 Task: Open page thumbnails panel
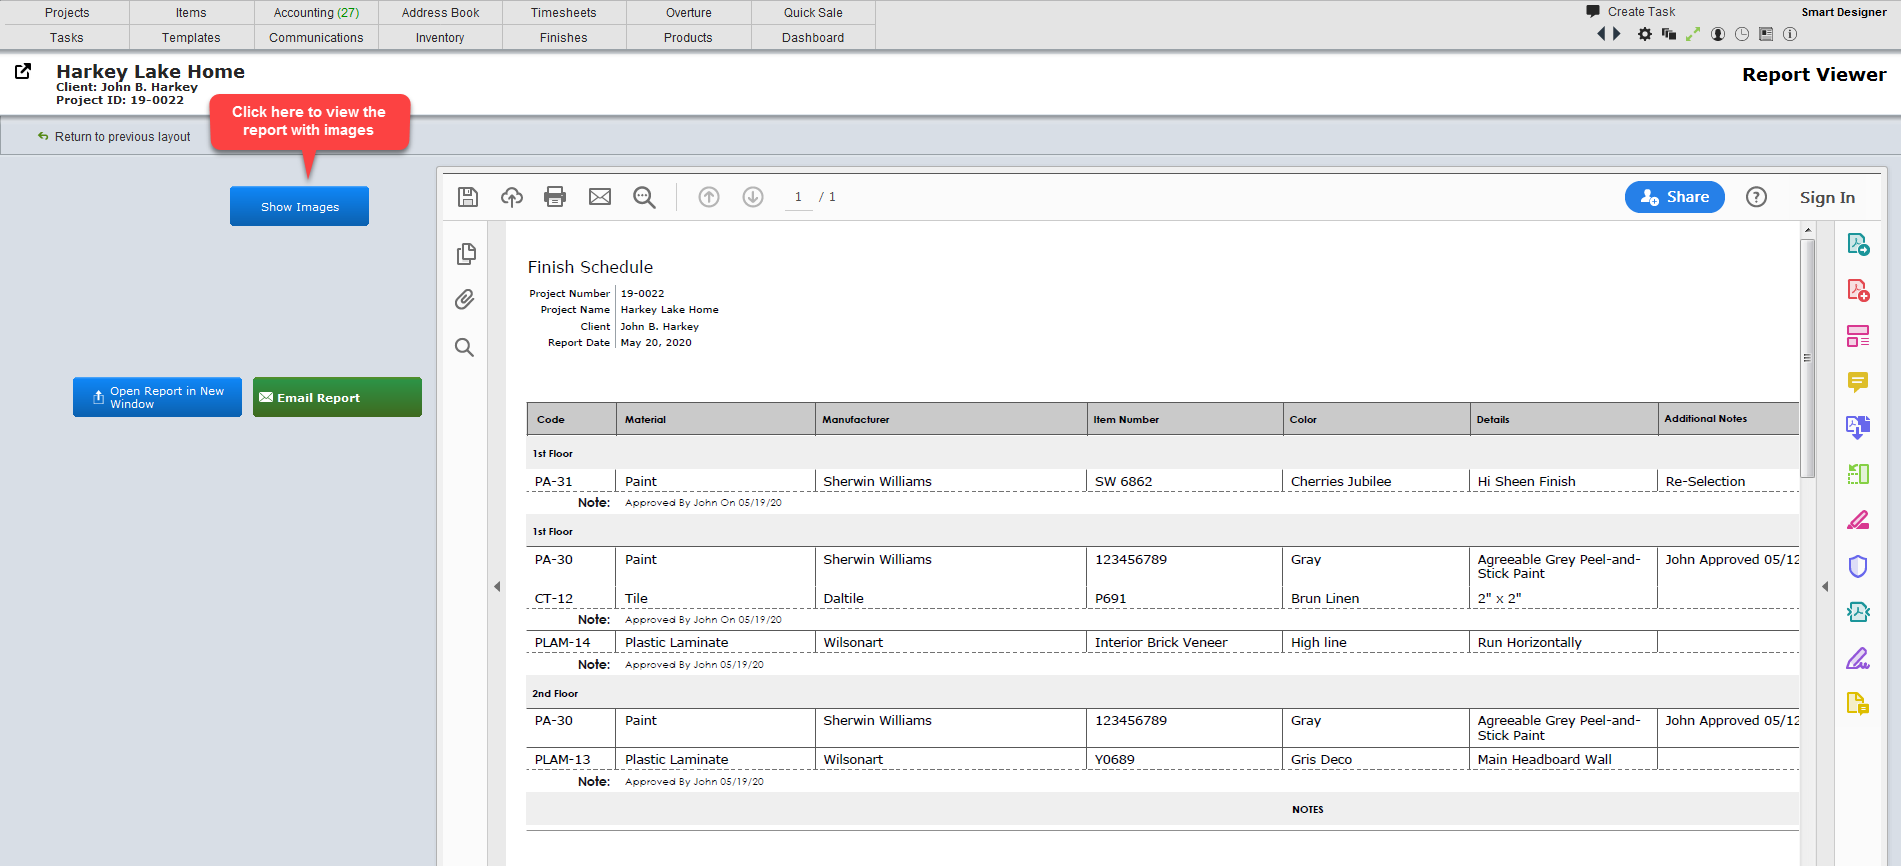[465, 254]
